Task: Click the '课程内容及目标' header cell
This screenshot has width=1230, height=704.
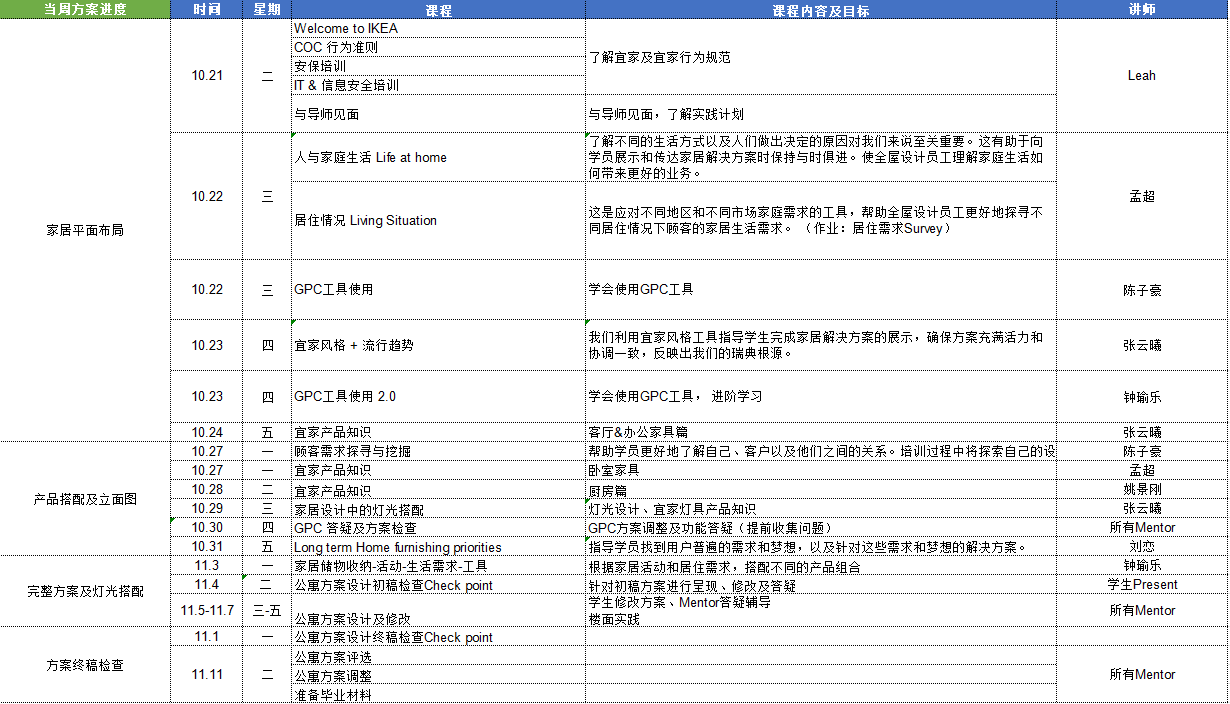Action: point(820,10)
